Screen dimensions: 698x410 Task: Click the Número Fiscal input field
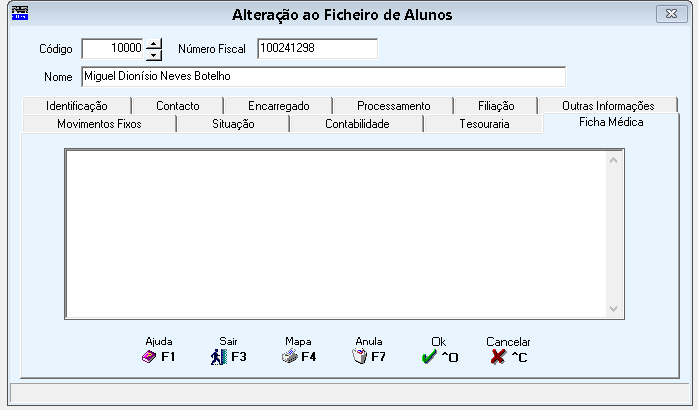[317, 49]
